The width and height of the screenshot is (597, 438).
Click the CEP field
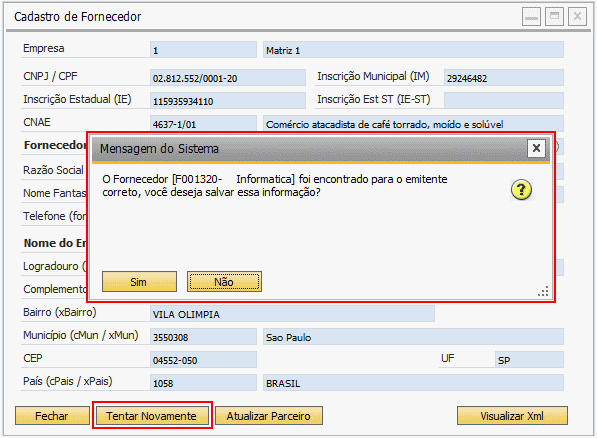[x=203, y=360]
